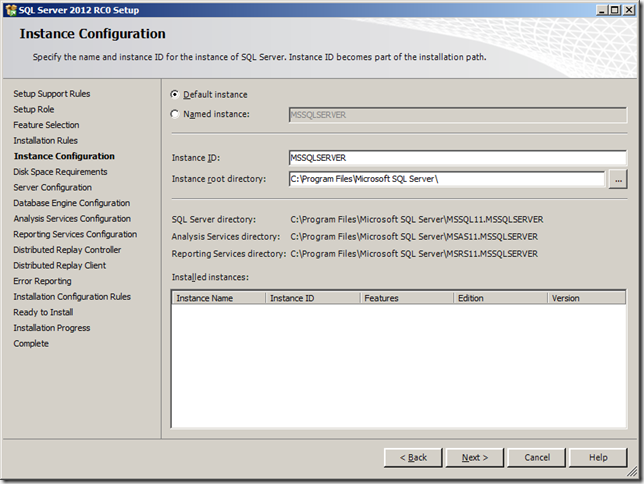Click the Edition column header
The height and width of the screenshot is (484, 644).
point(498,298)
